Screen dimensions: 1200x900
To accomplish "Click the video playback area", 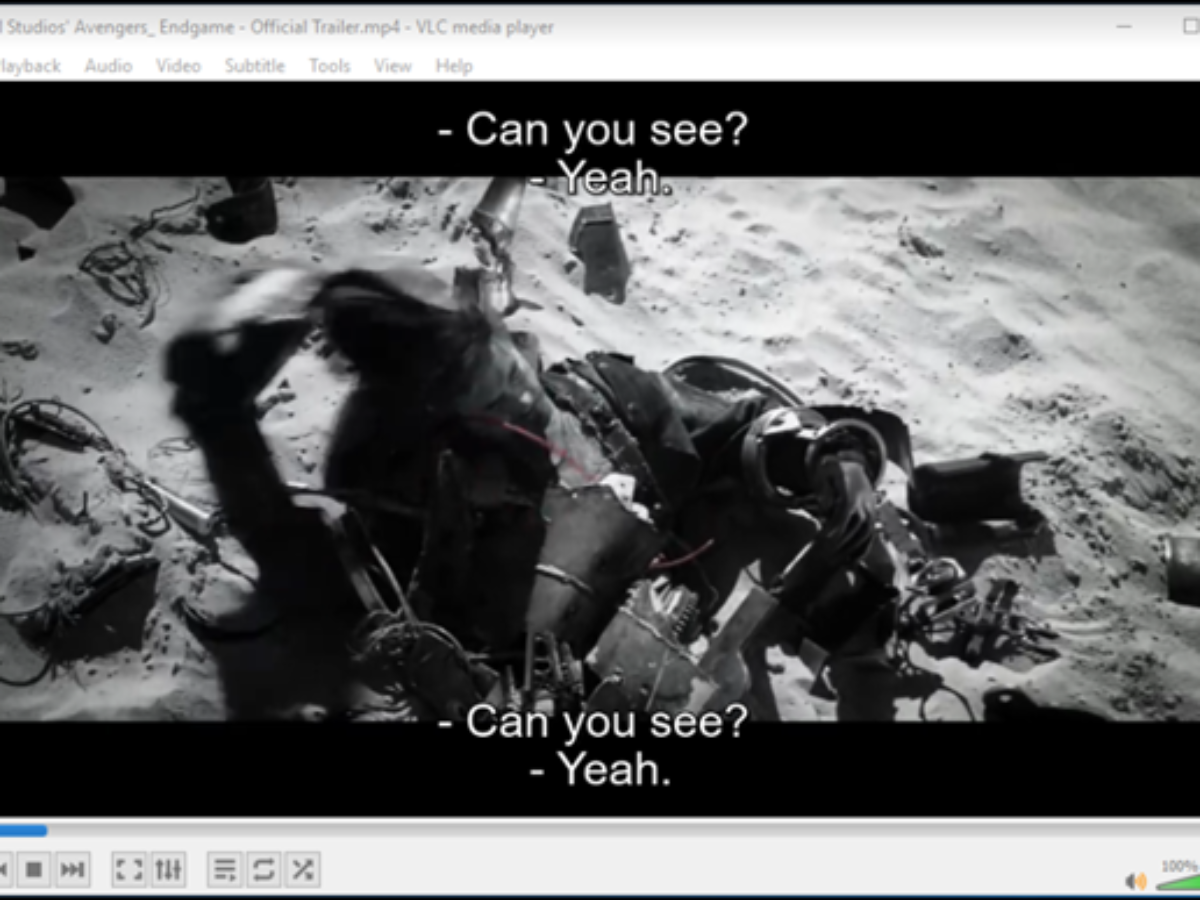I will point(600,449).
